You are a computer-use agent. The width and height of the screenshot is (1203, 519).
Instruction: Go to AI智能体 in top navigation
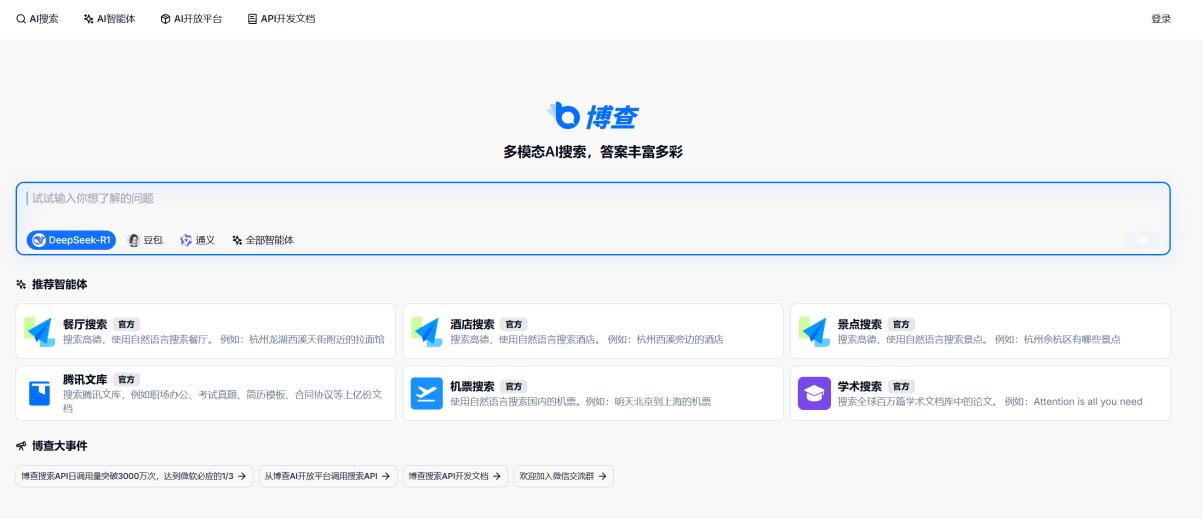(109, 19)
